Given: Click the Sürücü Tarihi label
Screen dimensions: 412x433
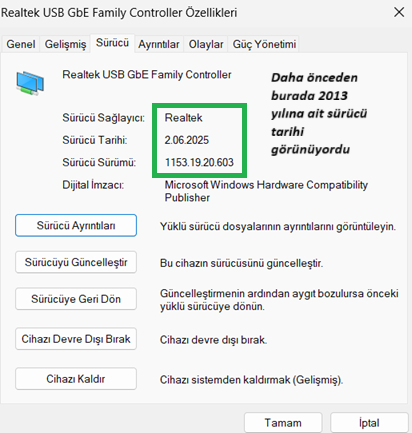Looking at the screenshot, I should tap(95, 140).
